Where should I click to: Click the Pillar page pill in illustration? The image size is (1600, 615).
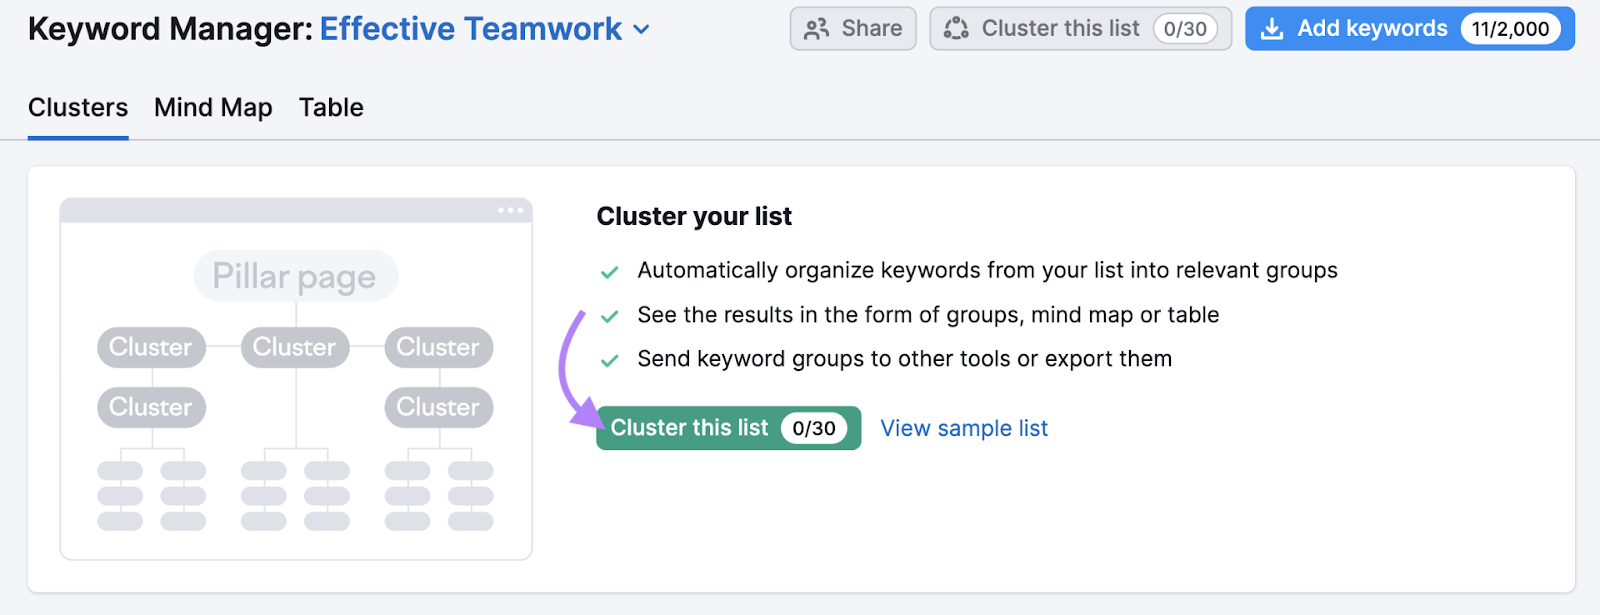[x=295, y=276]
